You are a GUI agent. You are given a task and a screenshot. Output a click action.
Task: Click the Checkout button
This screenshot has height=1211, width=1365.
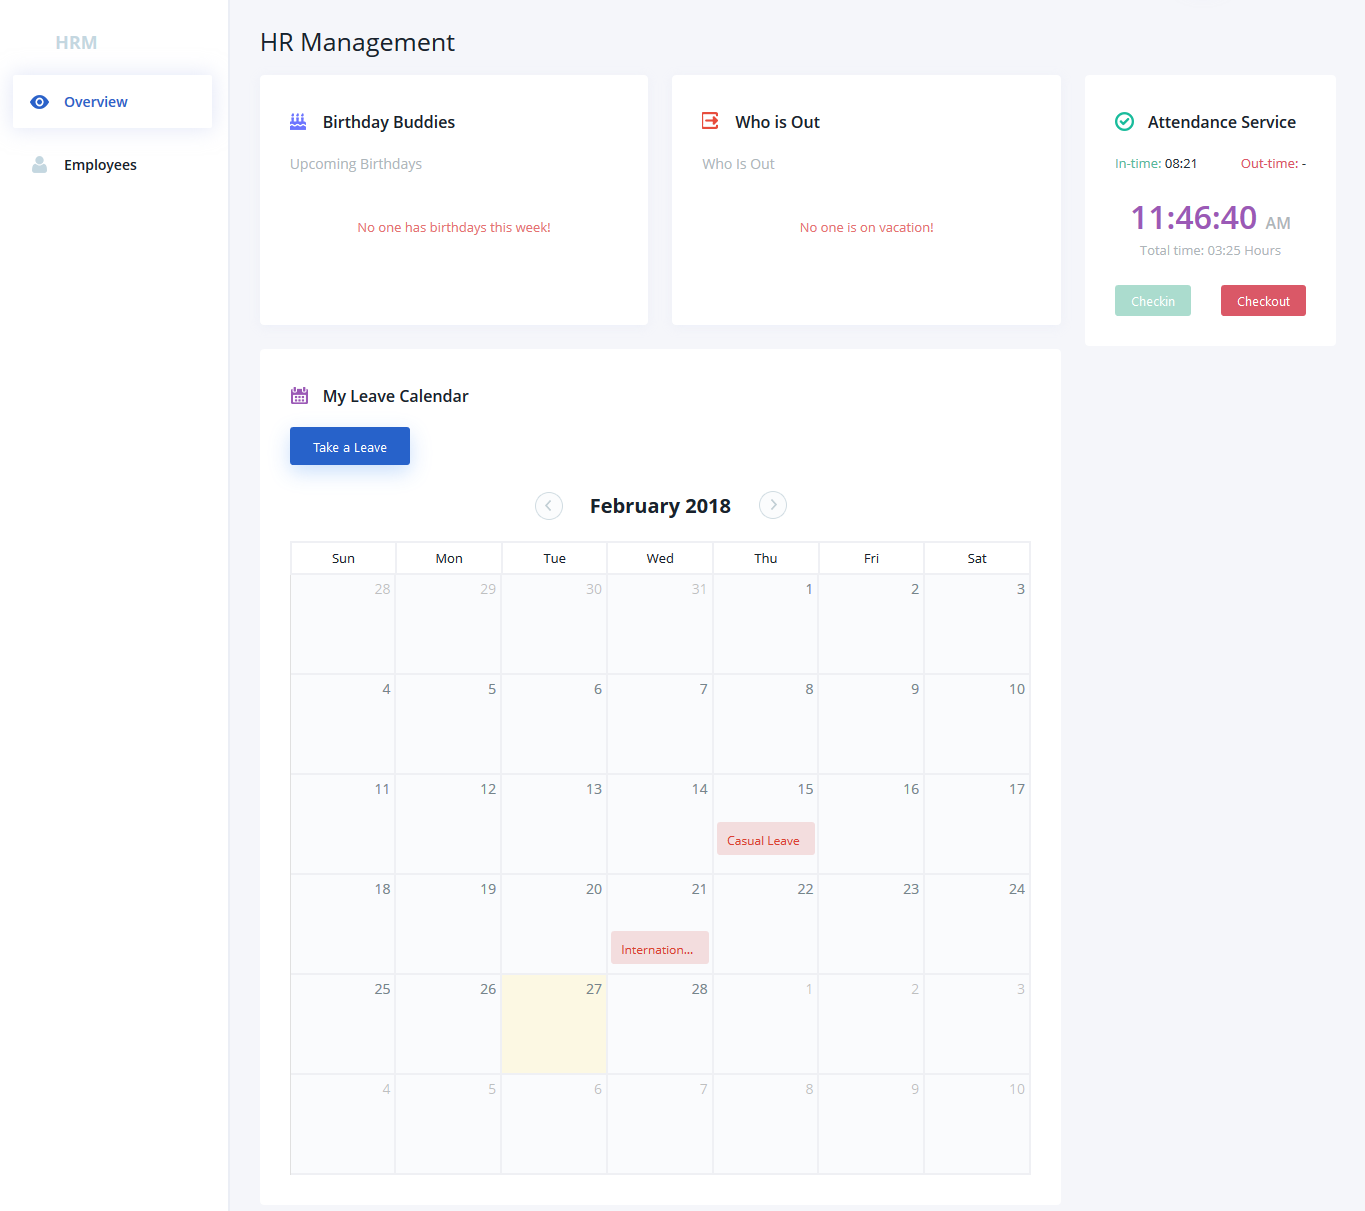[1263, 301]
